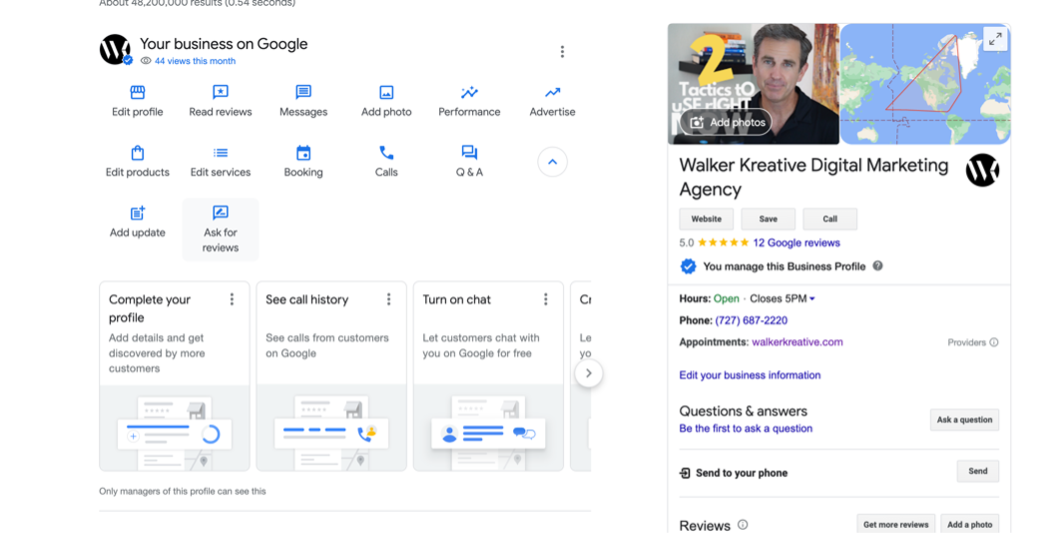Click 'Walker Kreative Digital Marketing Agency' title
This screenshot has height=537, width=1060.
point(814,177)
